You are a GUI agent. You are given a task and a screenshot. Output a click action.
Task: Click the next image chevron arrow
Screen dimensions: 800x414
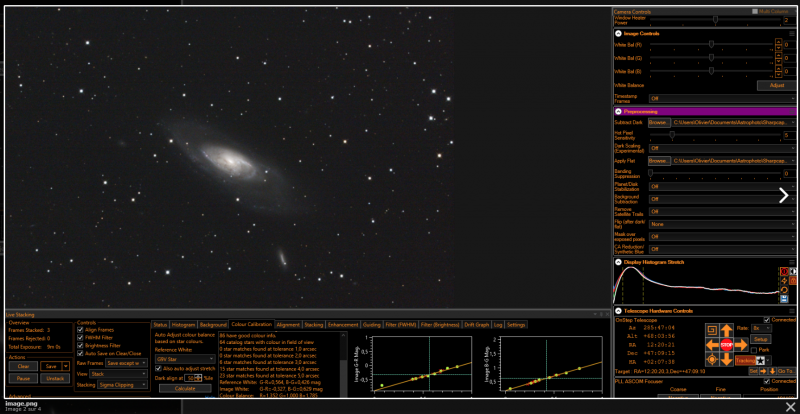tap(784, 196)
